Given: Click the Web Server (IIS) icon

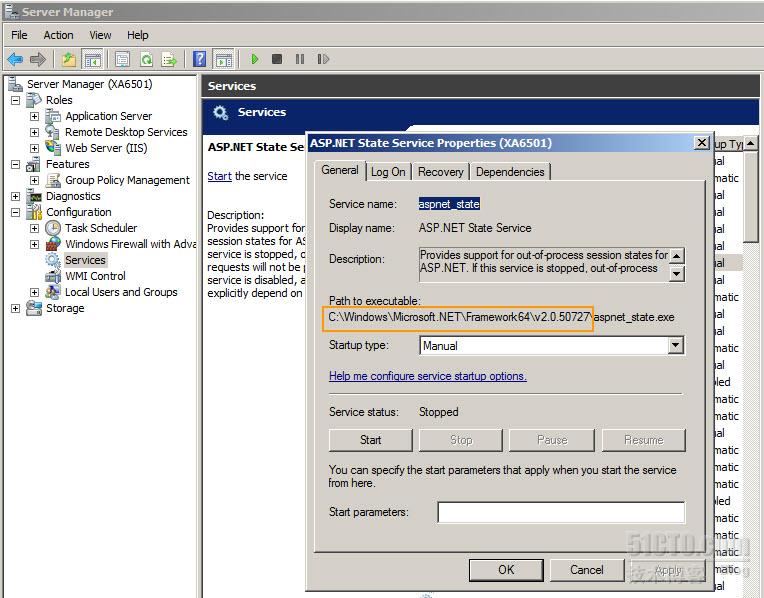Looking at the screenshot, I should (x=53, y=147).
